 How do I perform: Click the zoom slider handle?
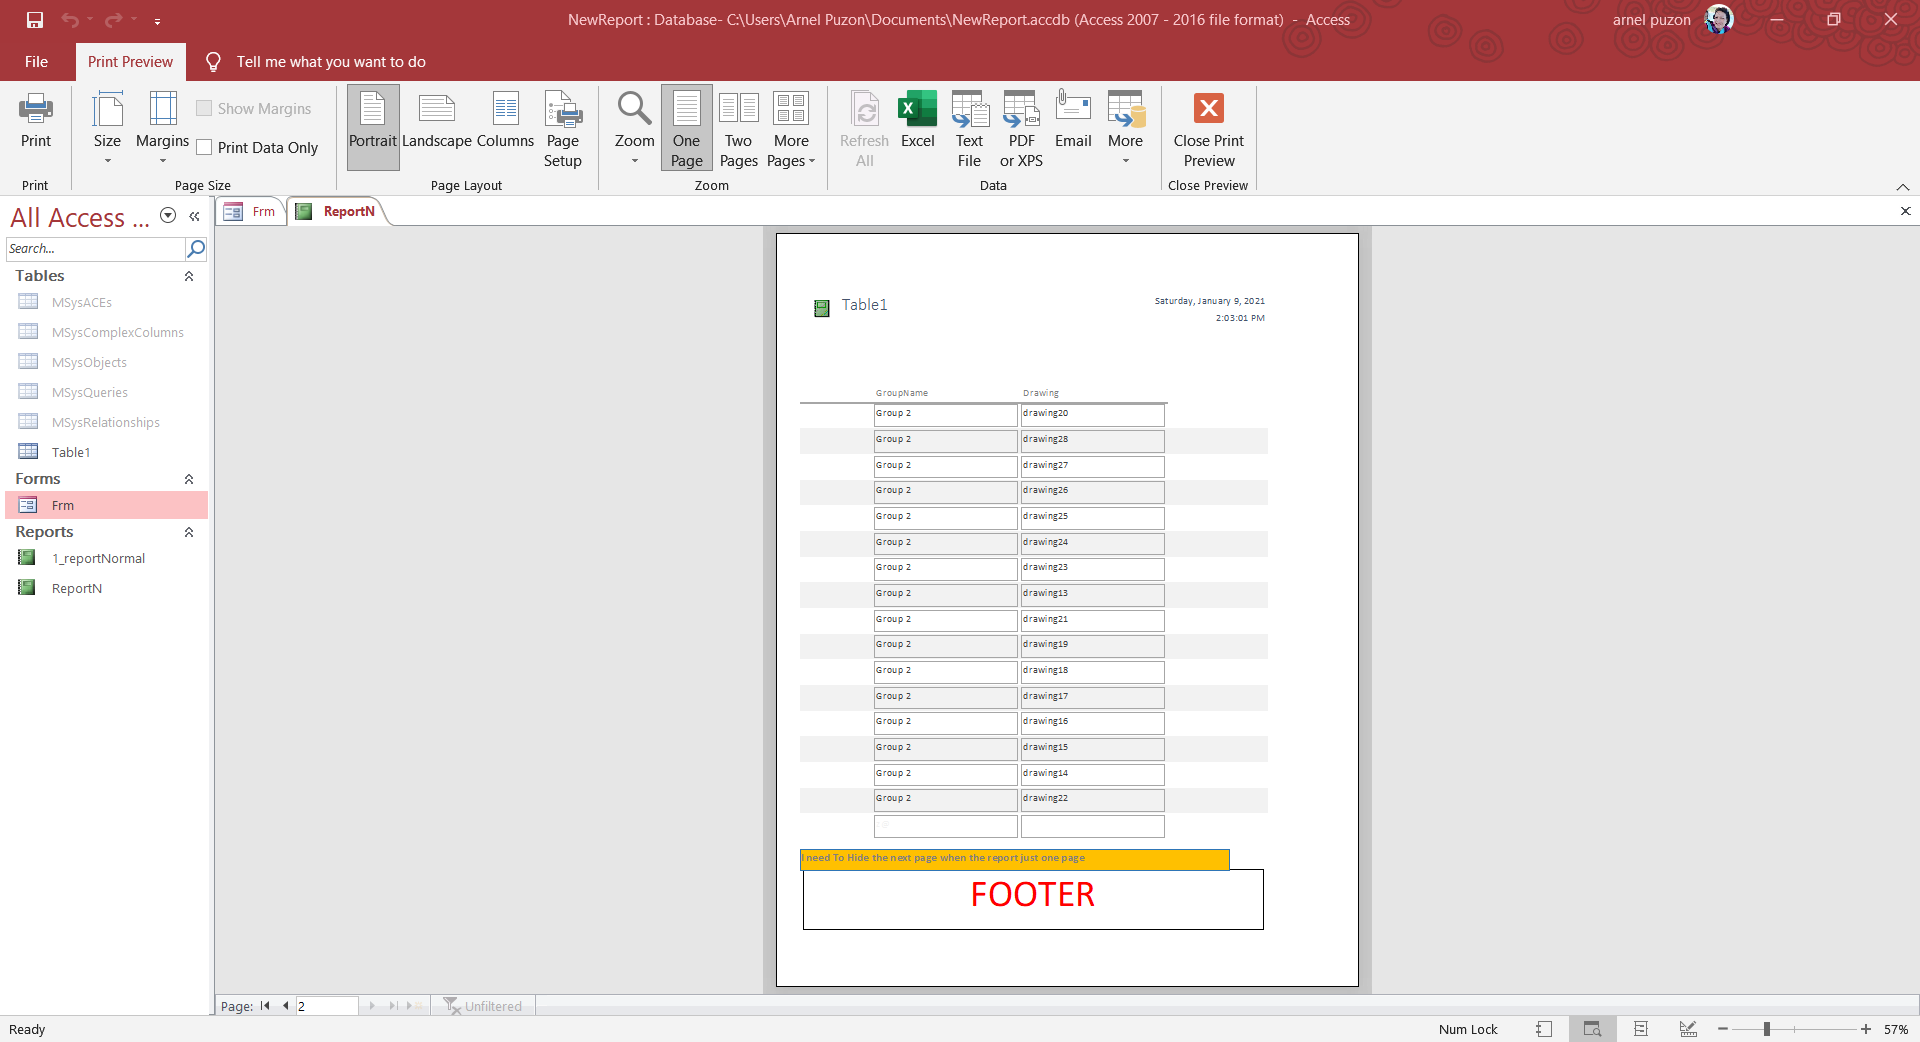click(1767, 1029)
